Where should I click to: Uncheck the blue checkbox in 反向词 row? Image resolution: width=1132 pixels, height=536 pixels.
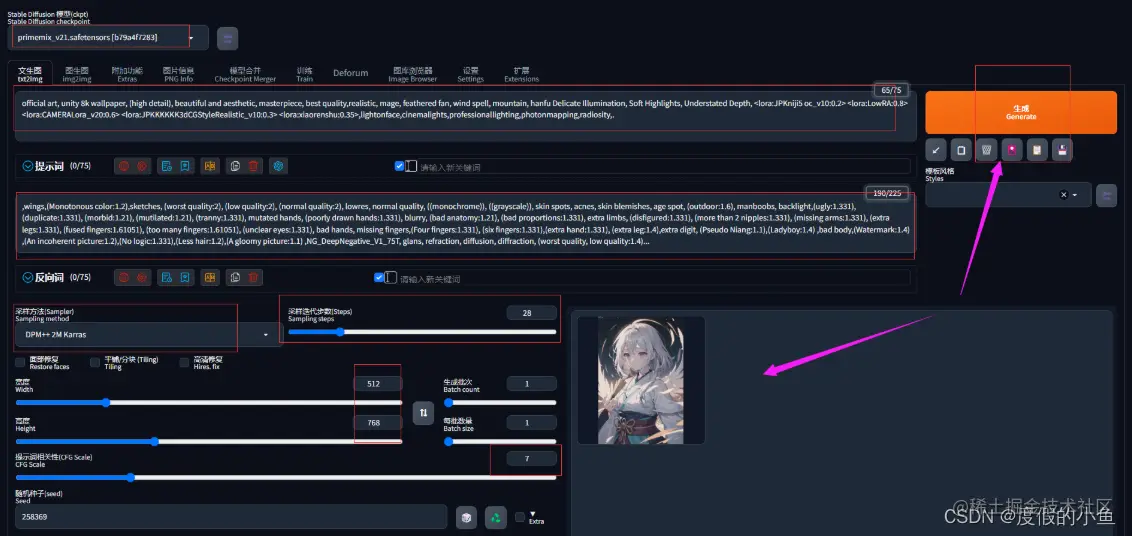pos(379,277)
